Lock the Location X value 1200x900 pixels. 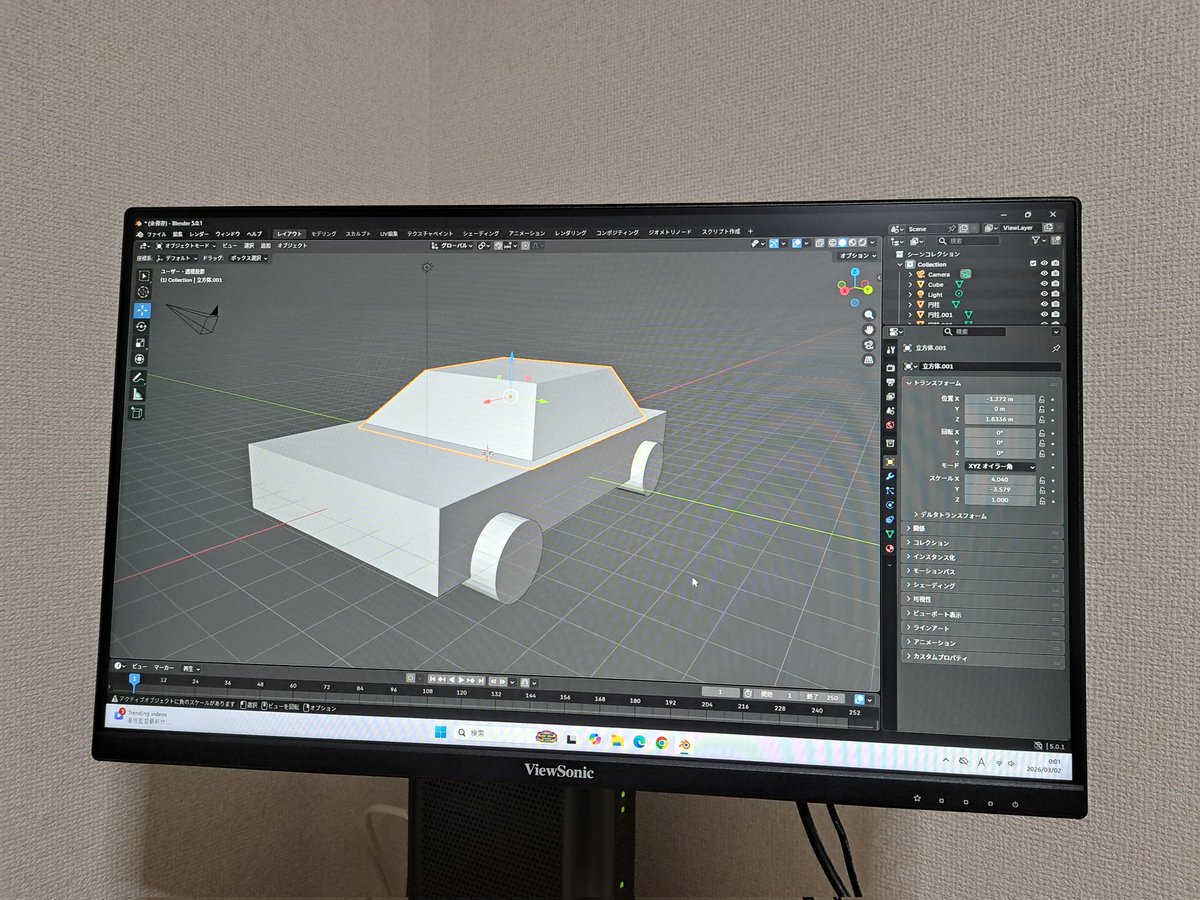tap(1041, 398)
